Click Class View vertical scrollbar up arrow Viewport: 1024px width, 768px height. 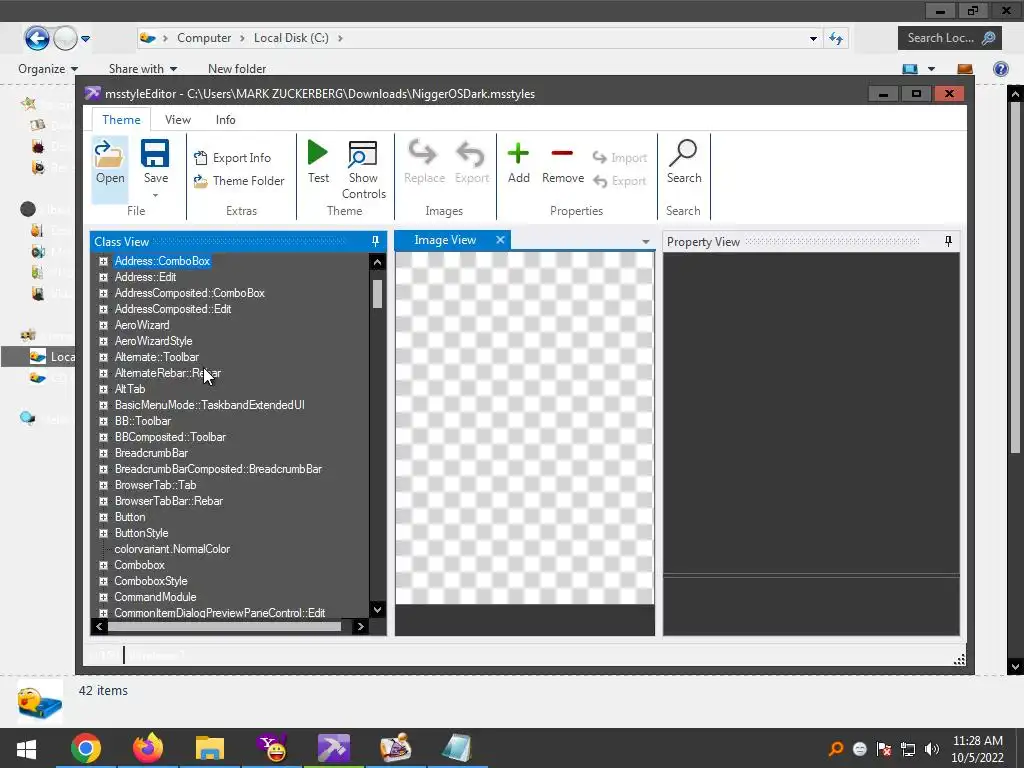tap(377, 262)
